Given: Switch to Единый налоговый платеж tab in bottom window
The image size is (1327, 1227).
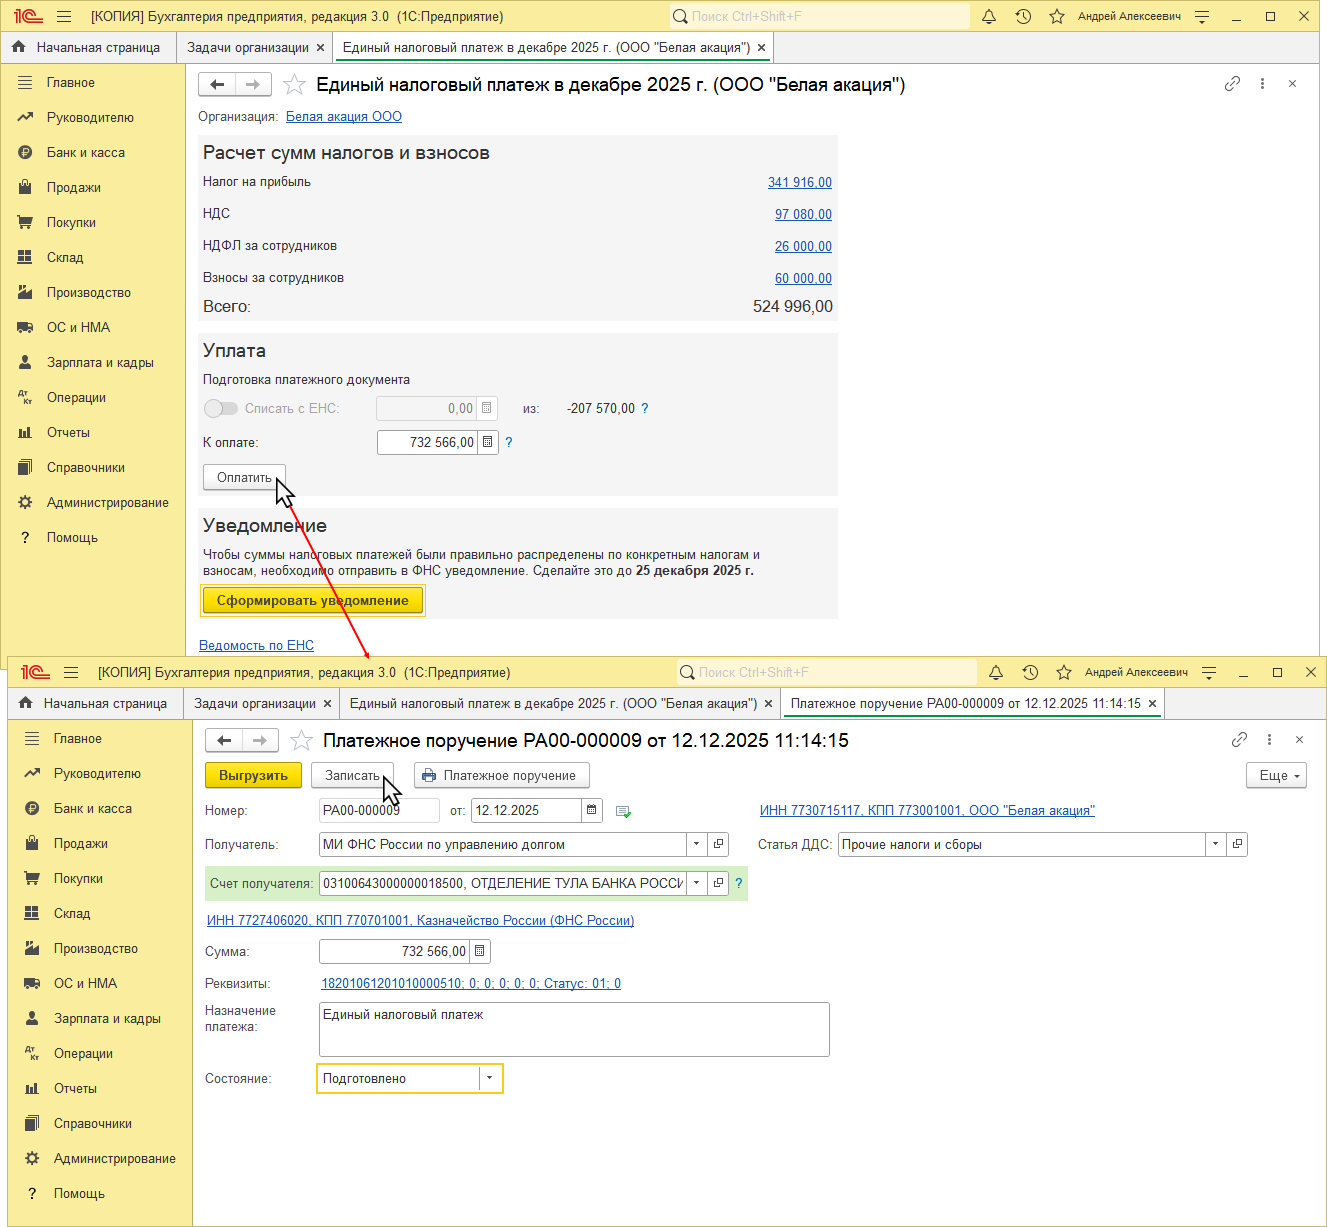Looking at the screenshot, I should pyautogui.click(x=553, y=703).
